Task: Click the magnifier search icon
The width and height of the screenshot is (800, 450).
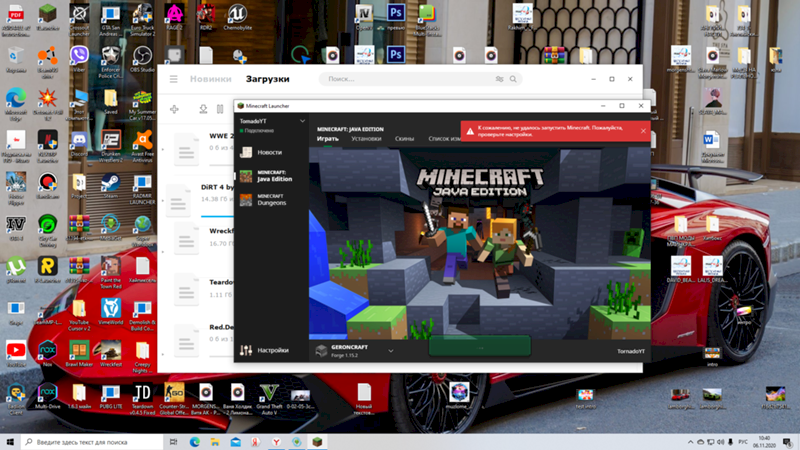Action: [x=513, y=79]
